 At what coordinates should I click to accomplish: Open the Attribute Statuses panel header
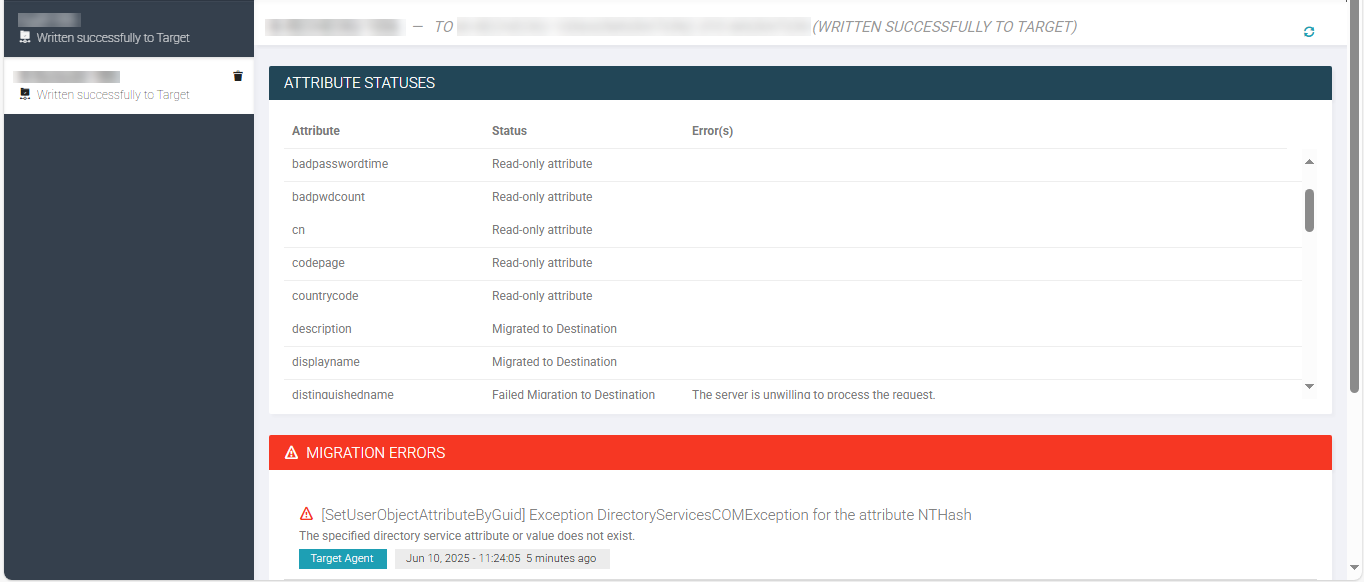pos(360,83)
